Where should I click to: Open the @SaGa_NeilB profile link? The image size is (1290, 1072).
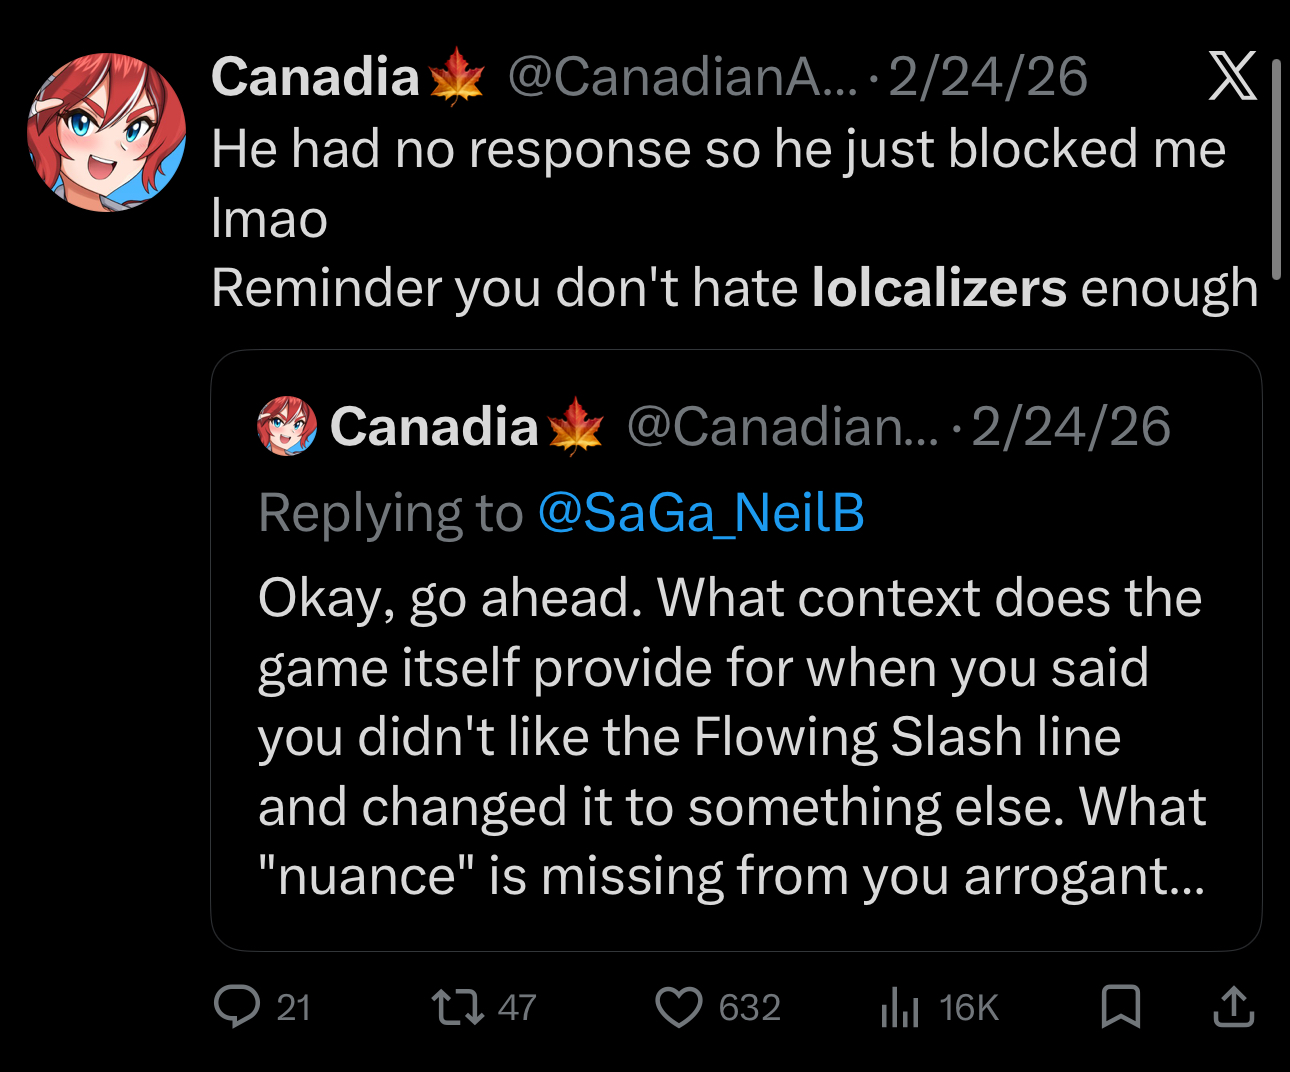[x=700, y=513]
